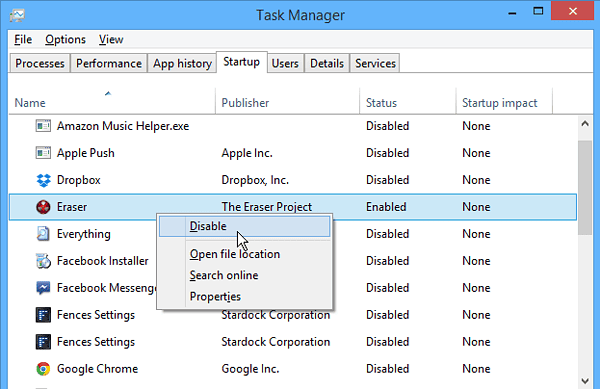This screenshot has height=389, width=600.
Task: Choose Search online in context menu
Action: pos(245,275)
